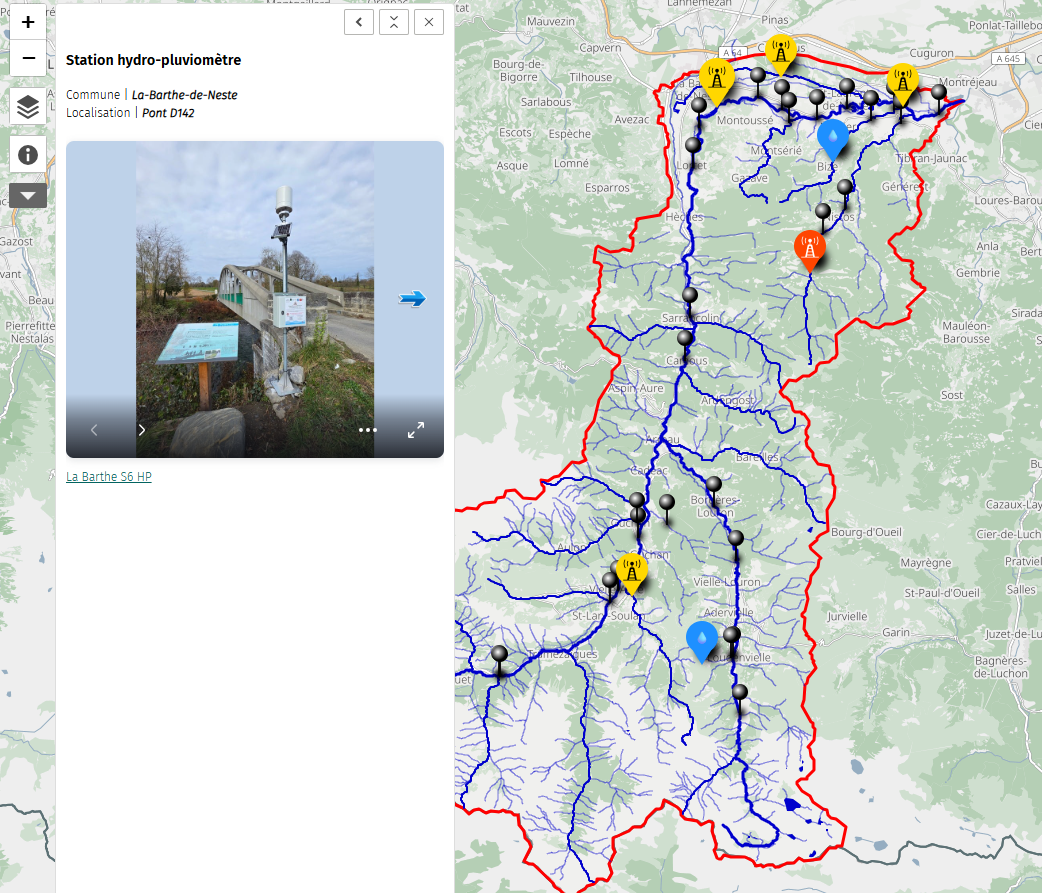Close the station hydro-pluviomètre panel
This screenshot has width=1042, height=893.
[x=429, y=22]
